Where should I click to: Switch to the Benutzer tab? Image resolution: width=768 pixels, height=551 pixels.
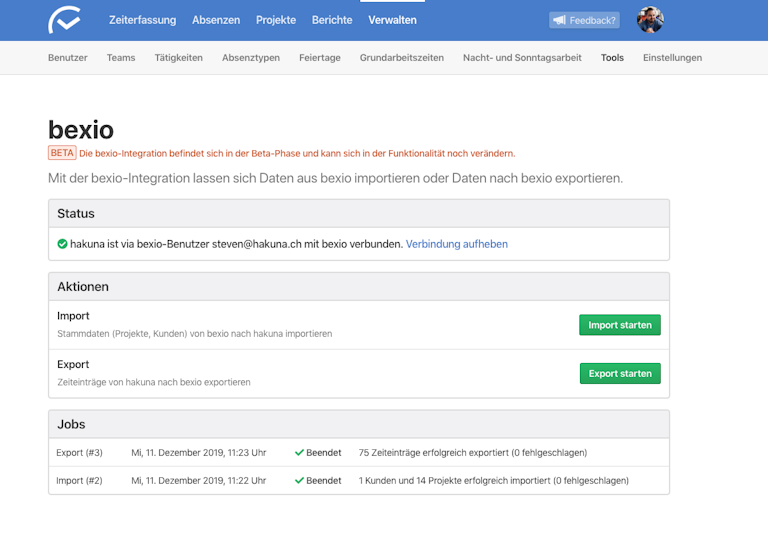tap(68, 58)
